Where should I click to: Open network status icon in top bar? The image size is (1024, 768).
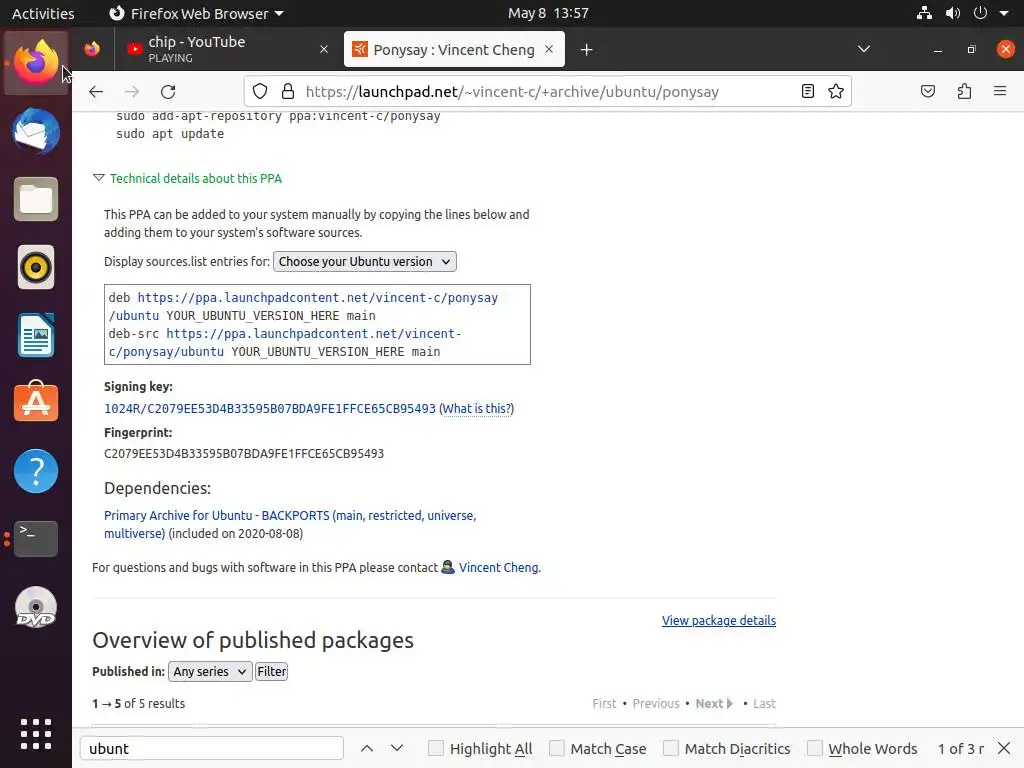pos(924,13)
